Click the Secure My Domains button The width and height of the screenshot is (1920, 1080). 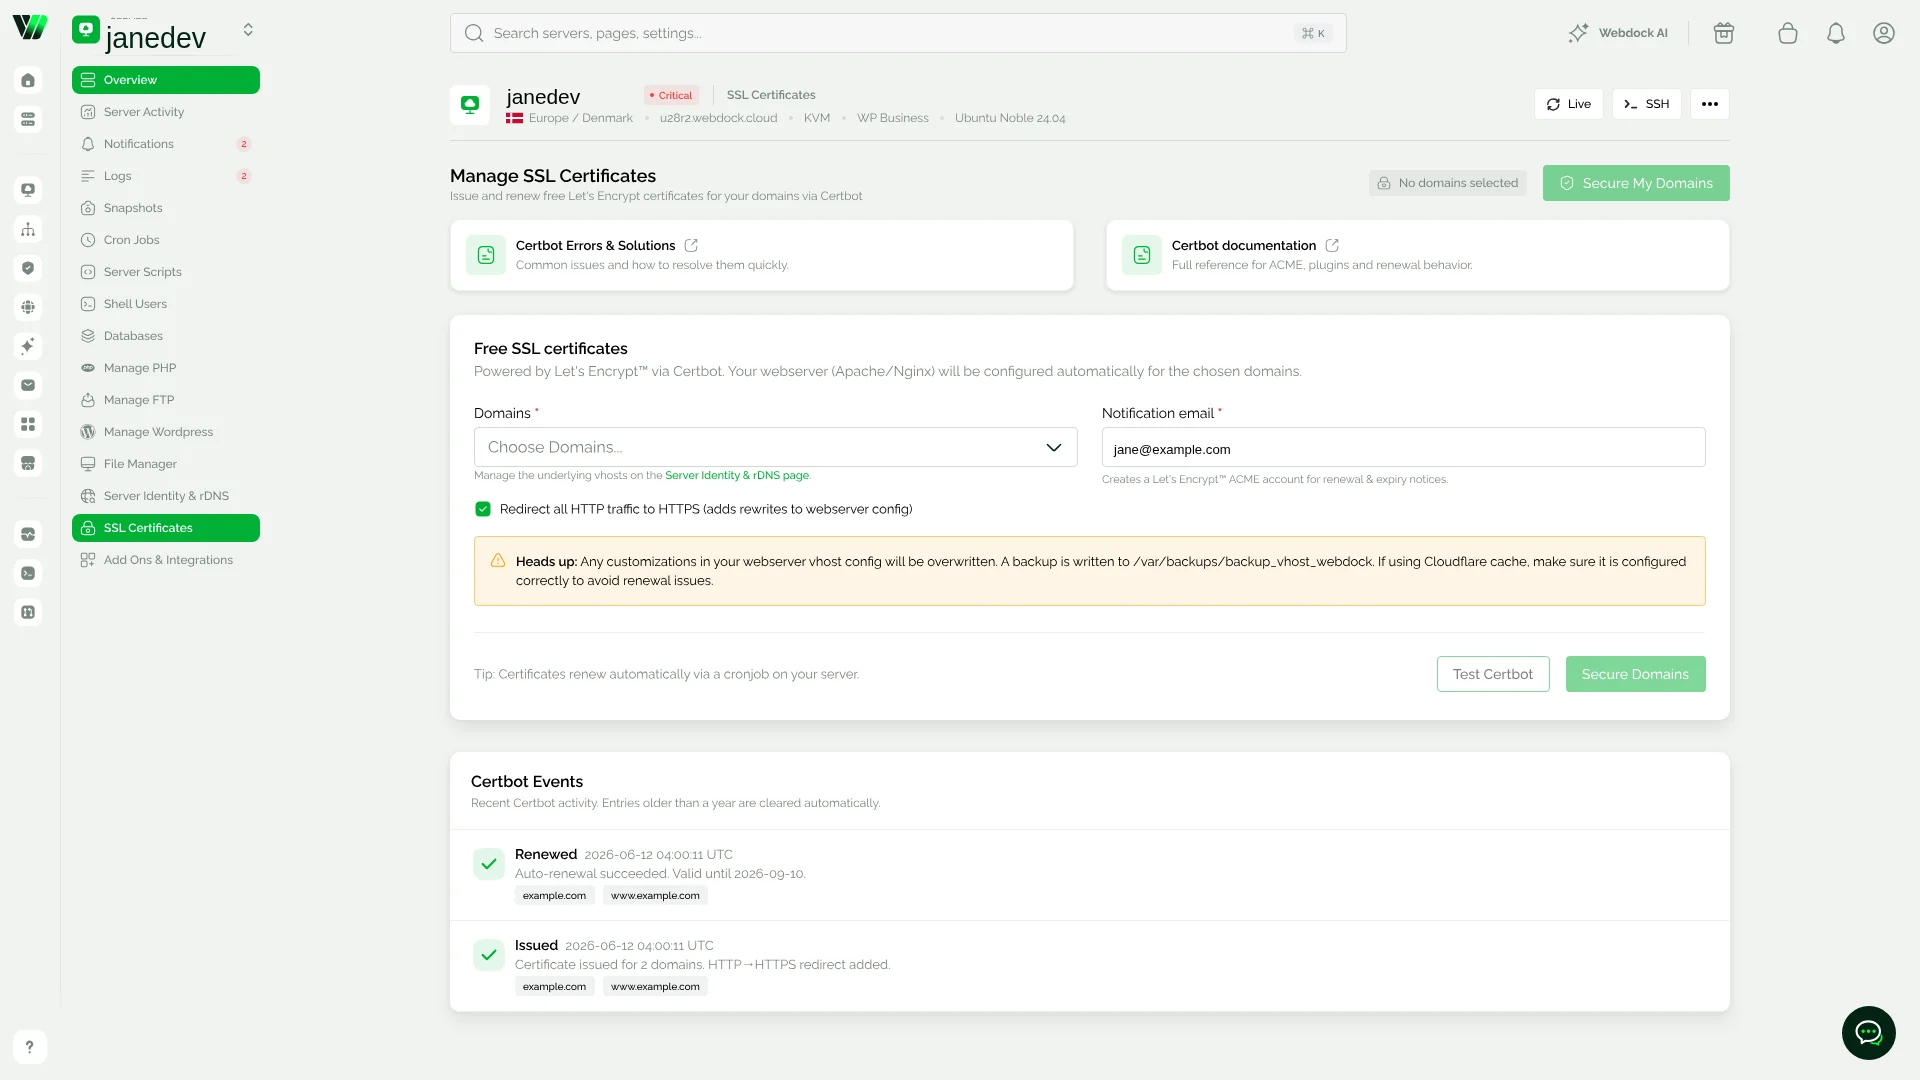point(1636,183)
